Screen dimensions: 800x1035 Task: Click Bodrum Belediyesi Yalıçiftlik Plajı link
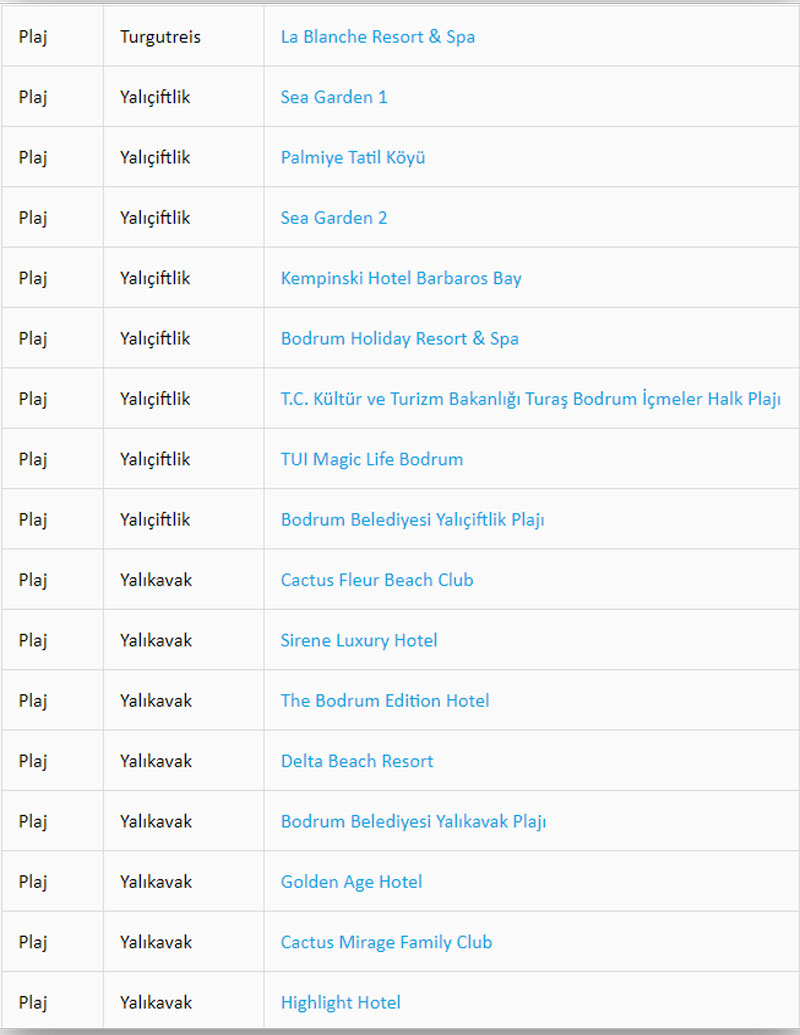pyautogui.click(x=412, y=520)
